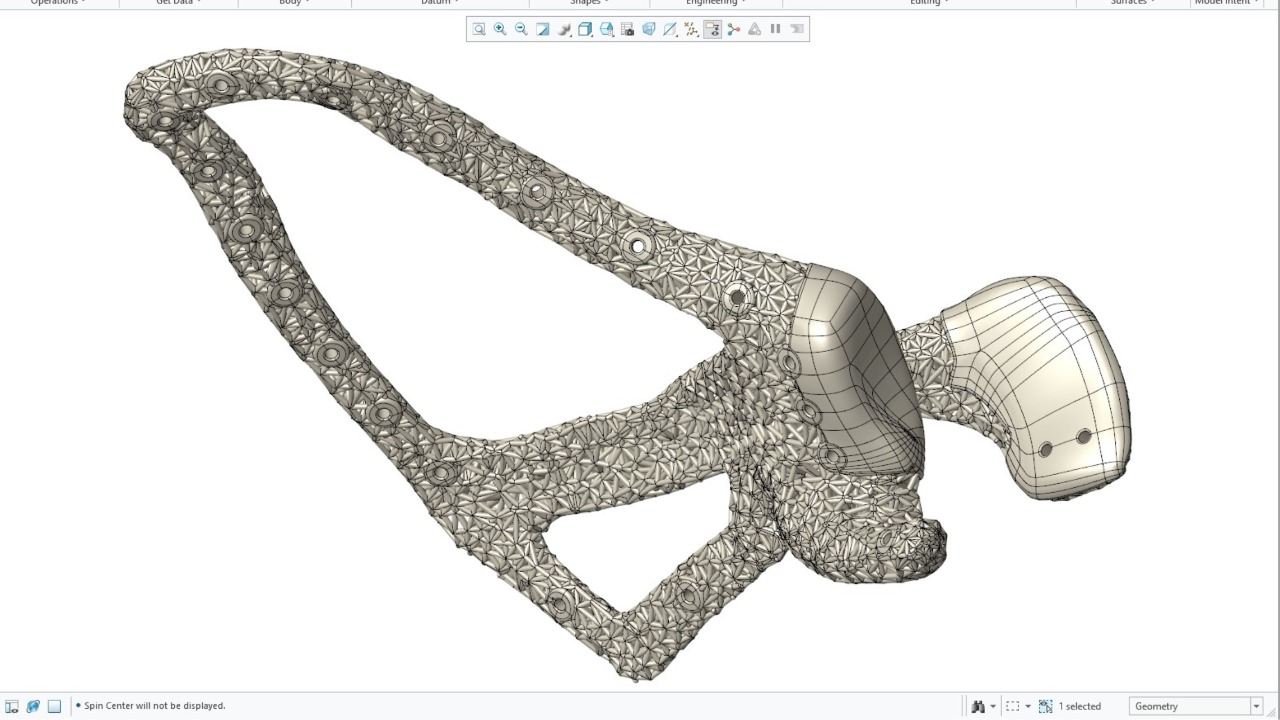Click the selected items list icon
The width and height of the screenshot is (1280, 720).
(x=1046, y=706)
